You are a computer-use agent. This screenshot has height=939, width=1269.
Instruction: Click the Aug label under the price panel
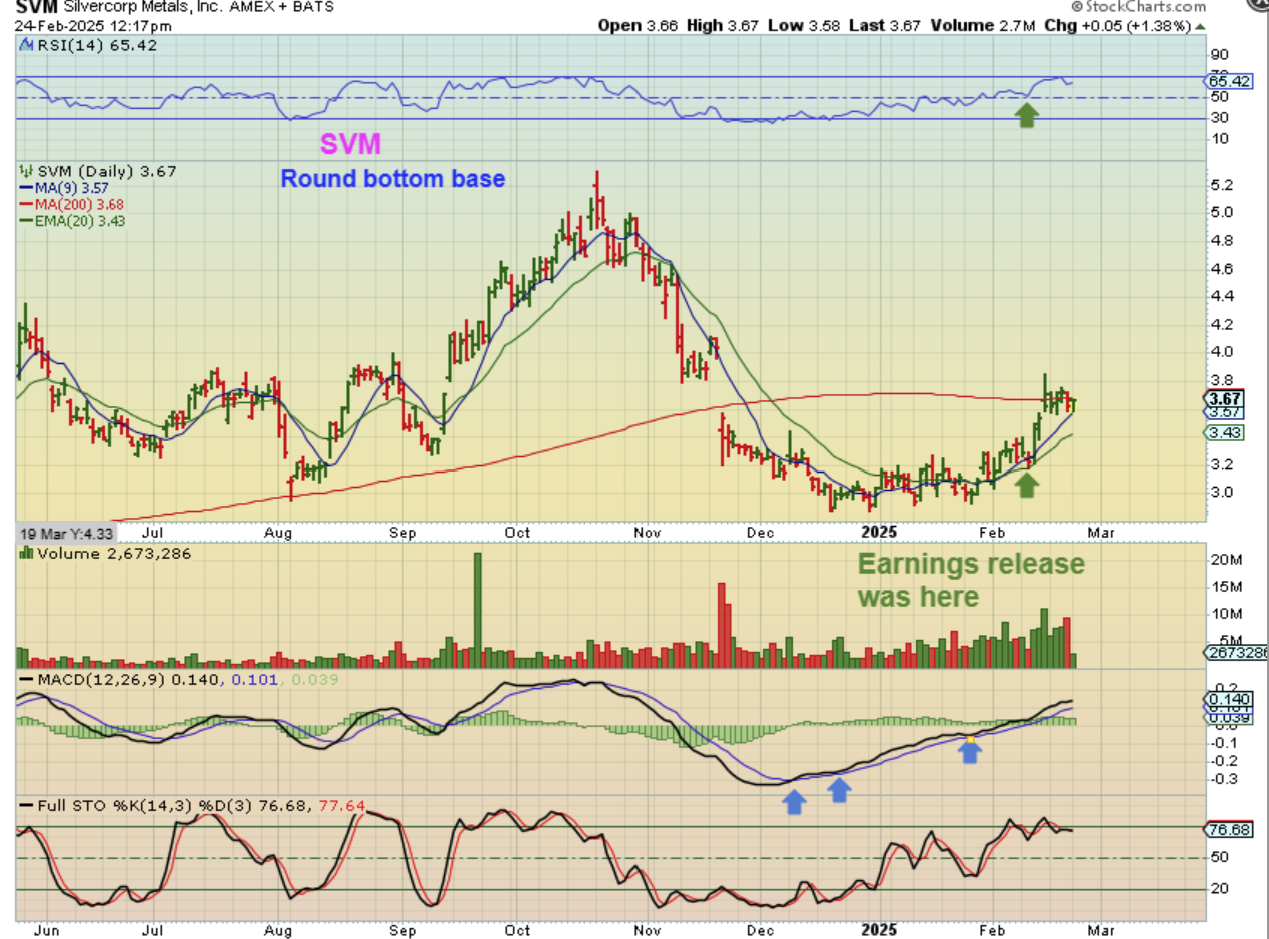click(279, 535)
